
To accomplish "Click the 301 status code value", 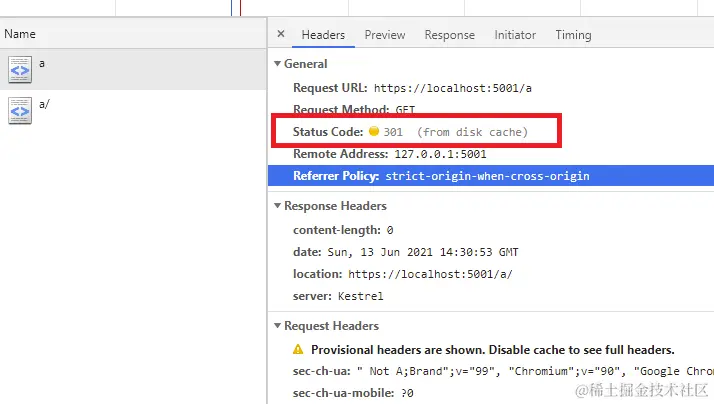I will (x=393, y=132).
